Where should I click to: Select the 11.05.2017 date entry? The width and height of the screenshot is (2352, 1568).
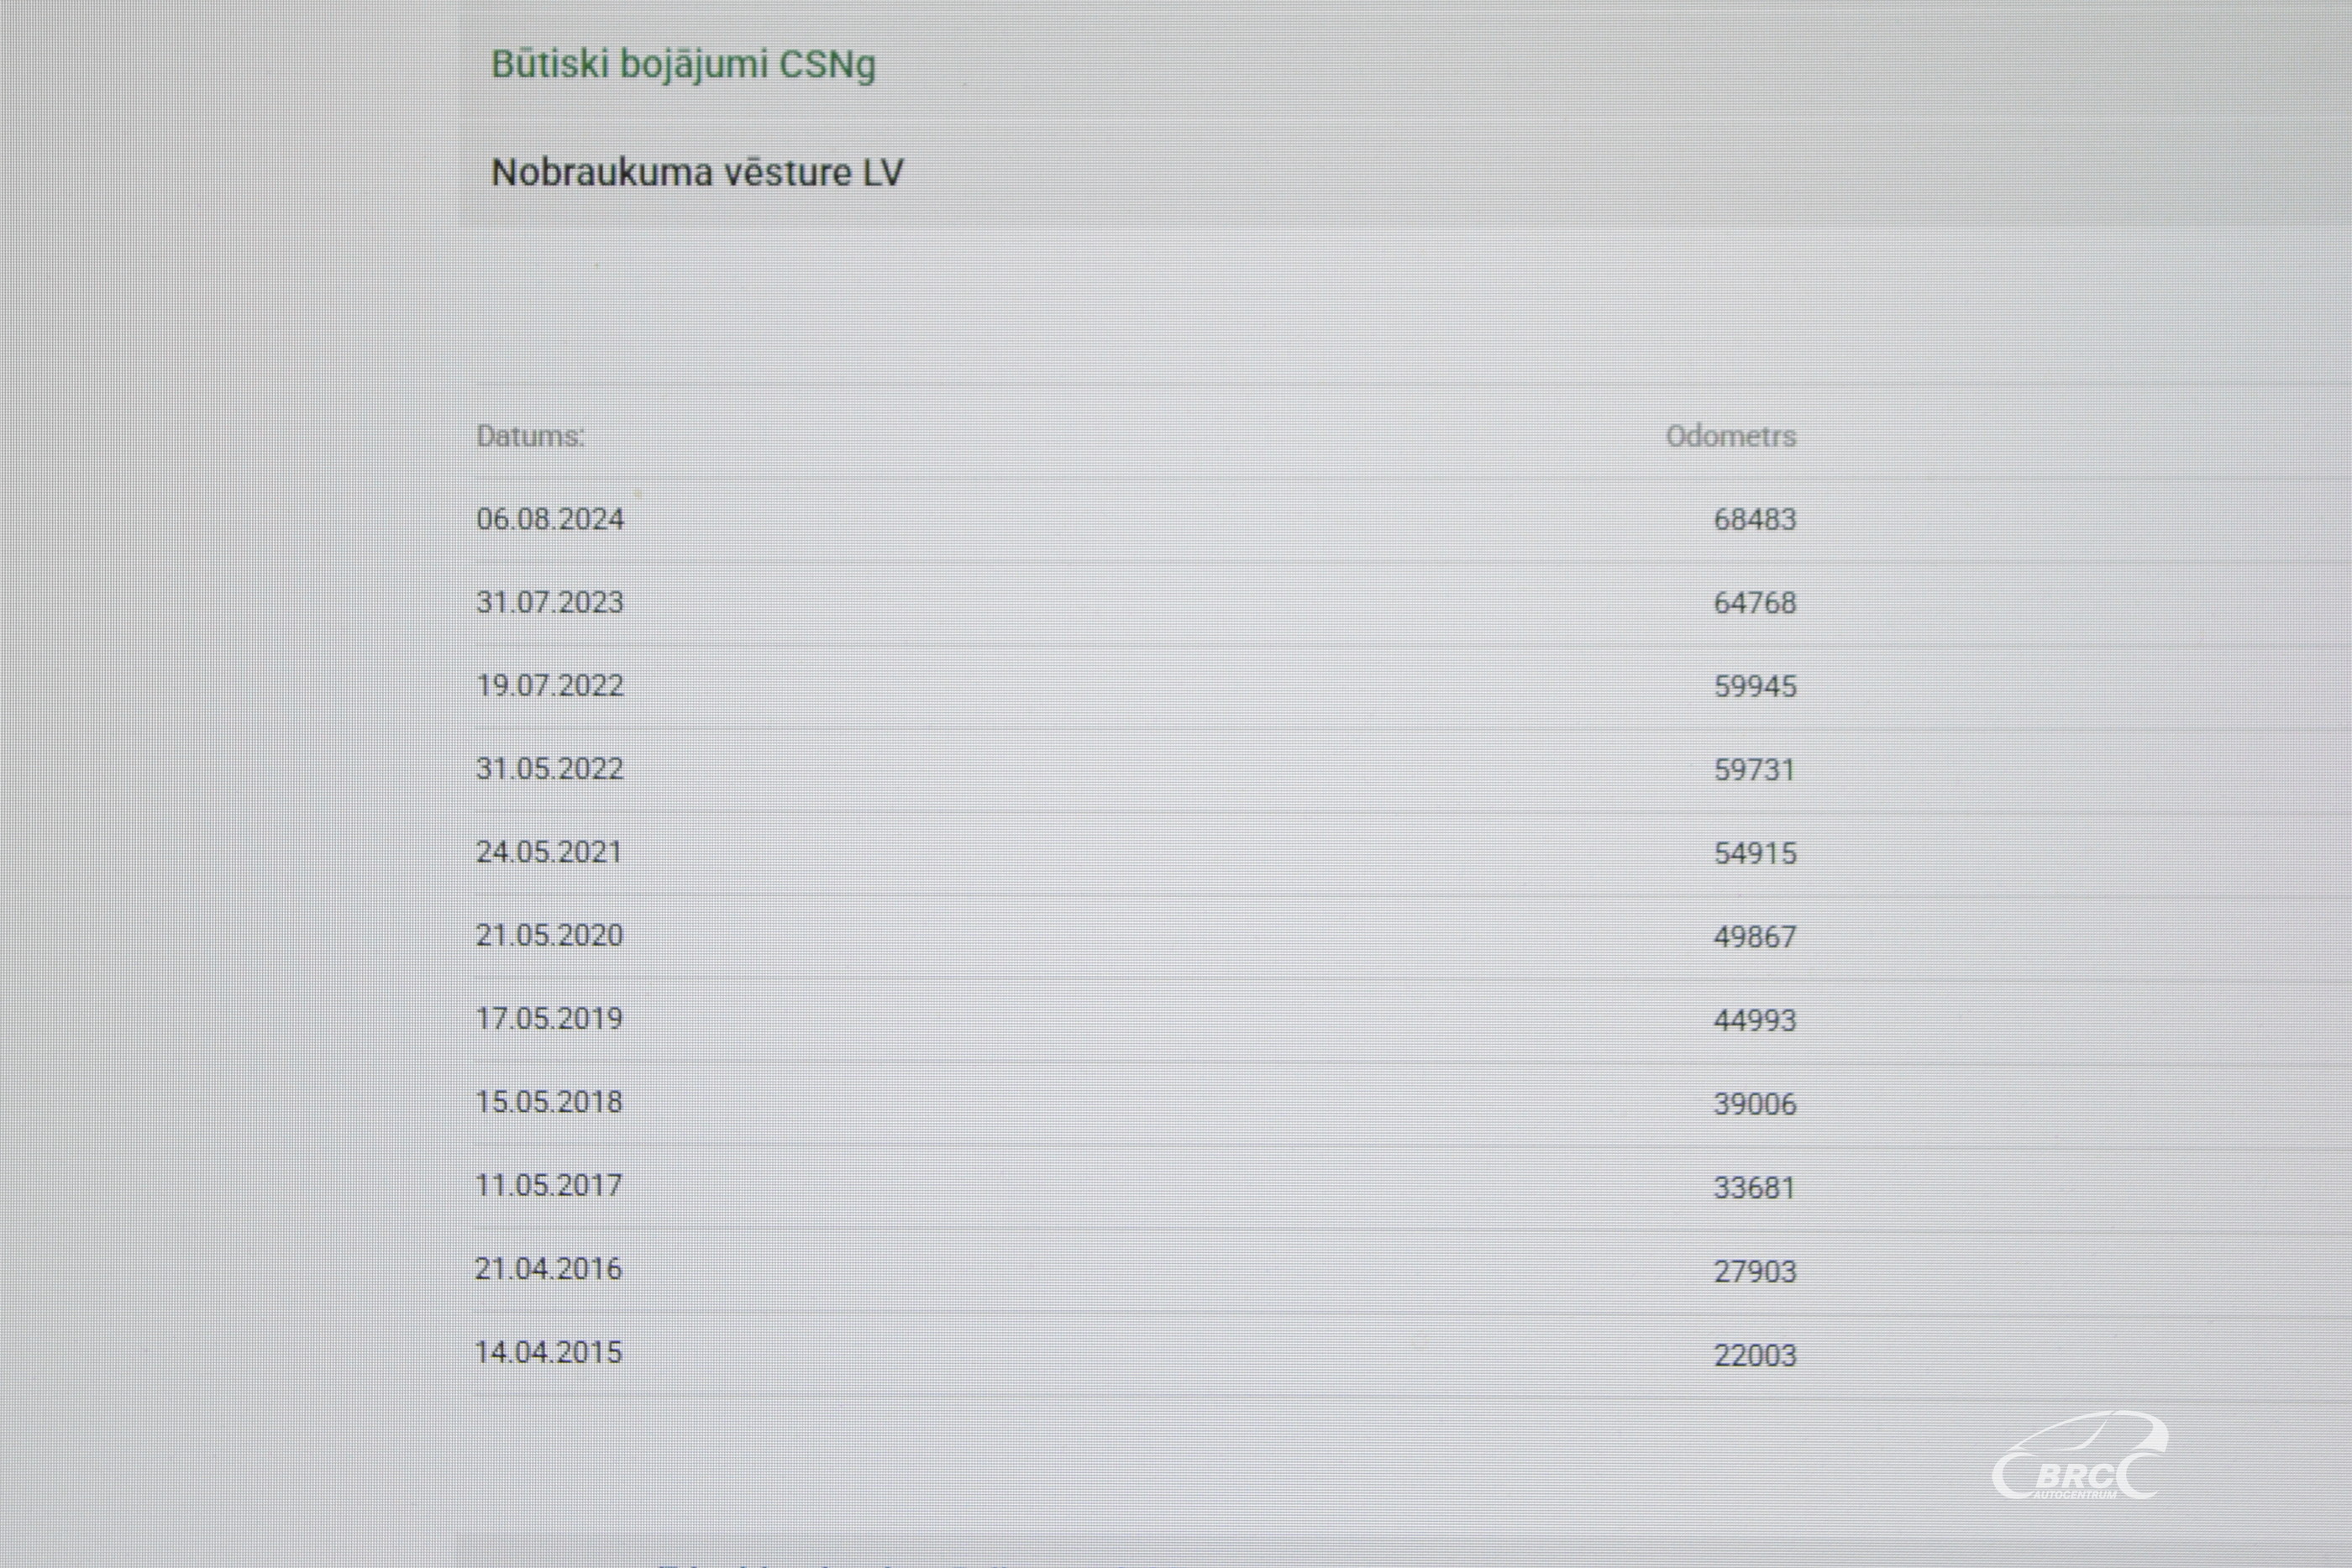(549, 1185)
